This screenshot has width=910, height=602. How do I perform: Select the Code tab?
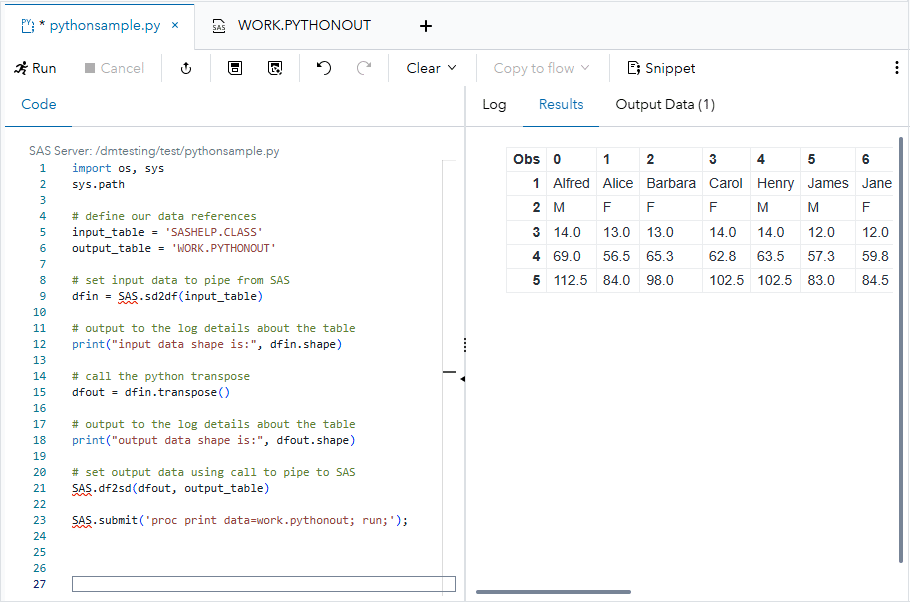coord(39,105)
